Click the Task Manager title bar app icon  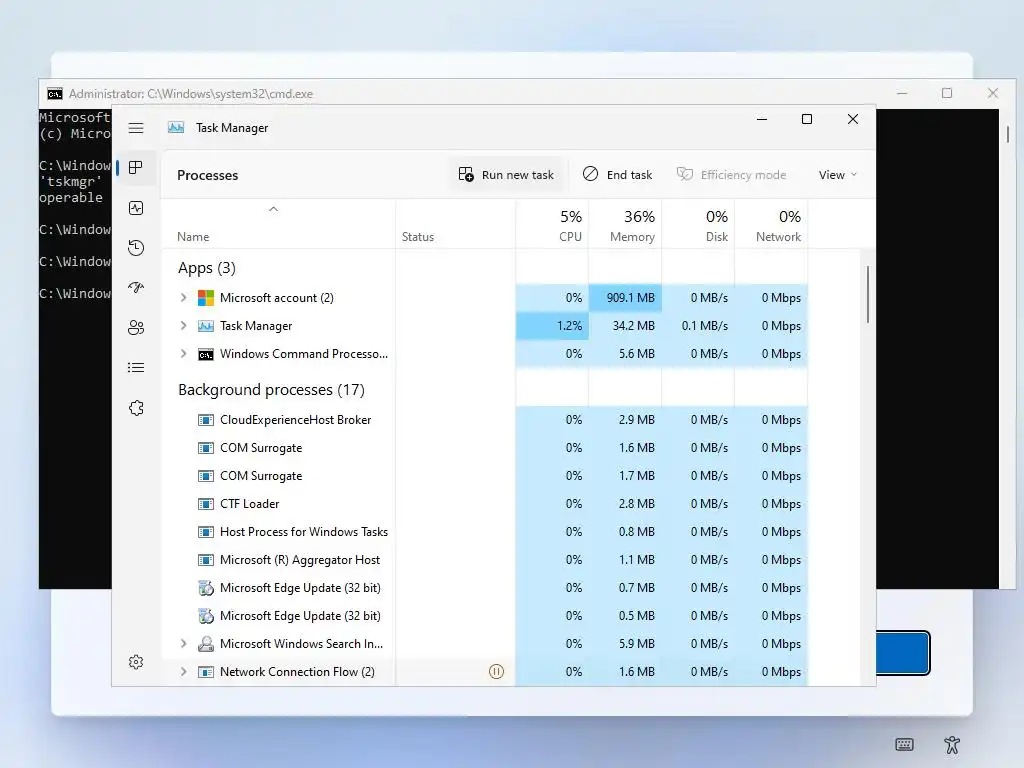click(176, 127)
